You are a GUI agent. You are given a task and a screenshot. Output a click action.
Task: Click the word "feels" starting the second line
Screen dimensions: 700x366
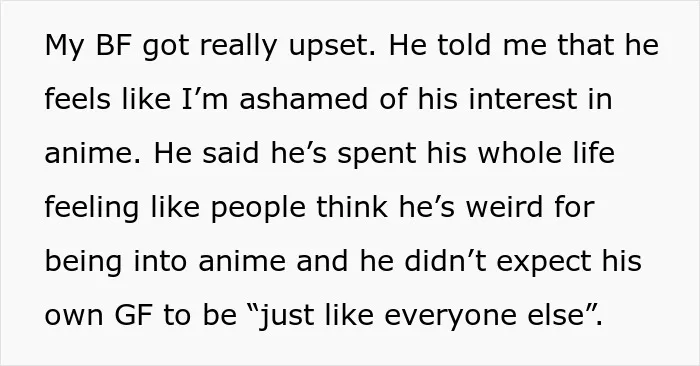pos(78,98)
